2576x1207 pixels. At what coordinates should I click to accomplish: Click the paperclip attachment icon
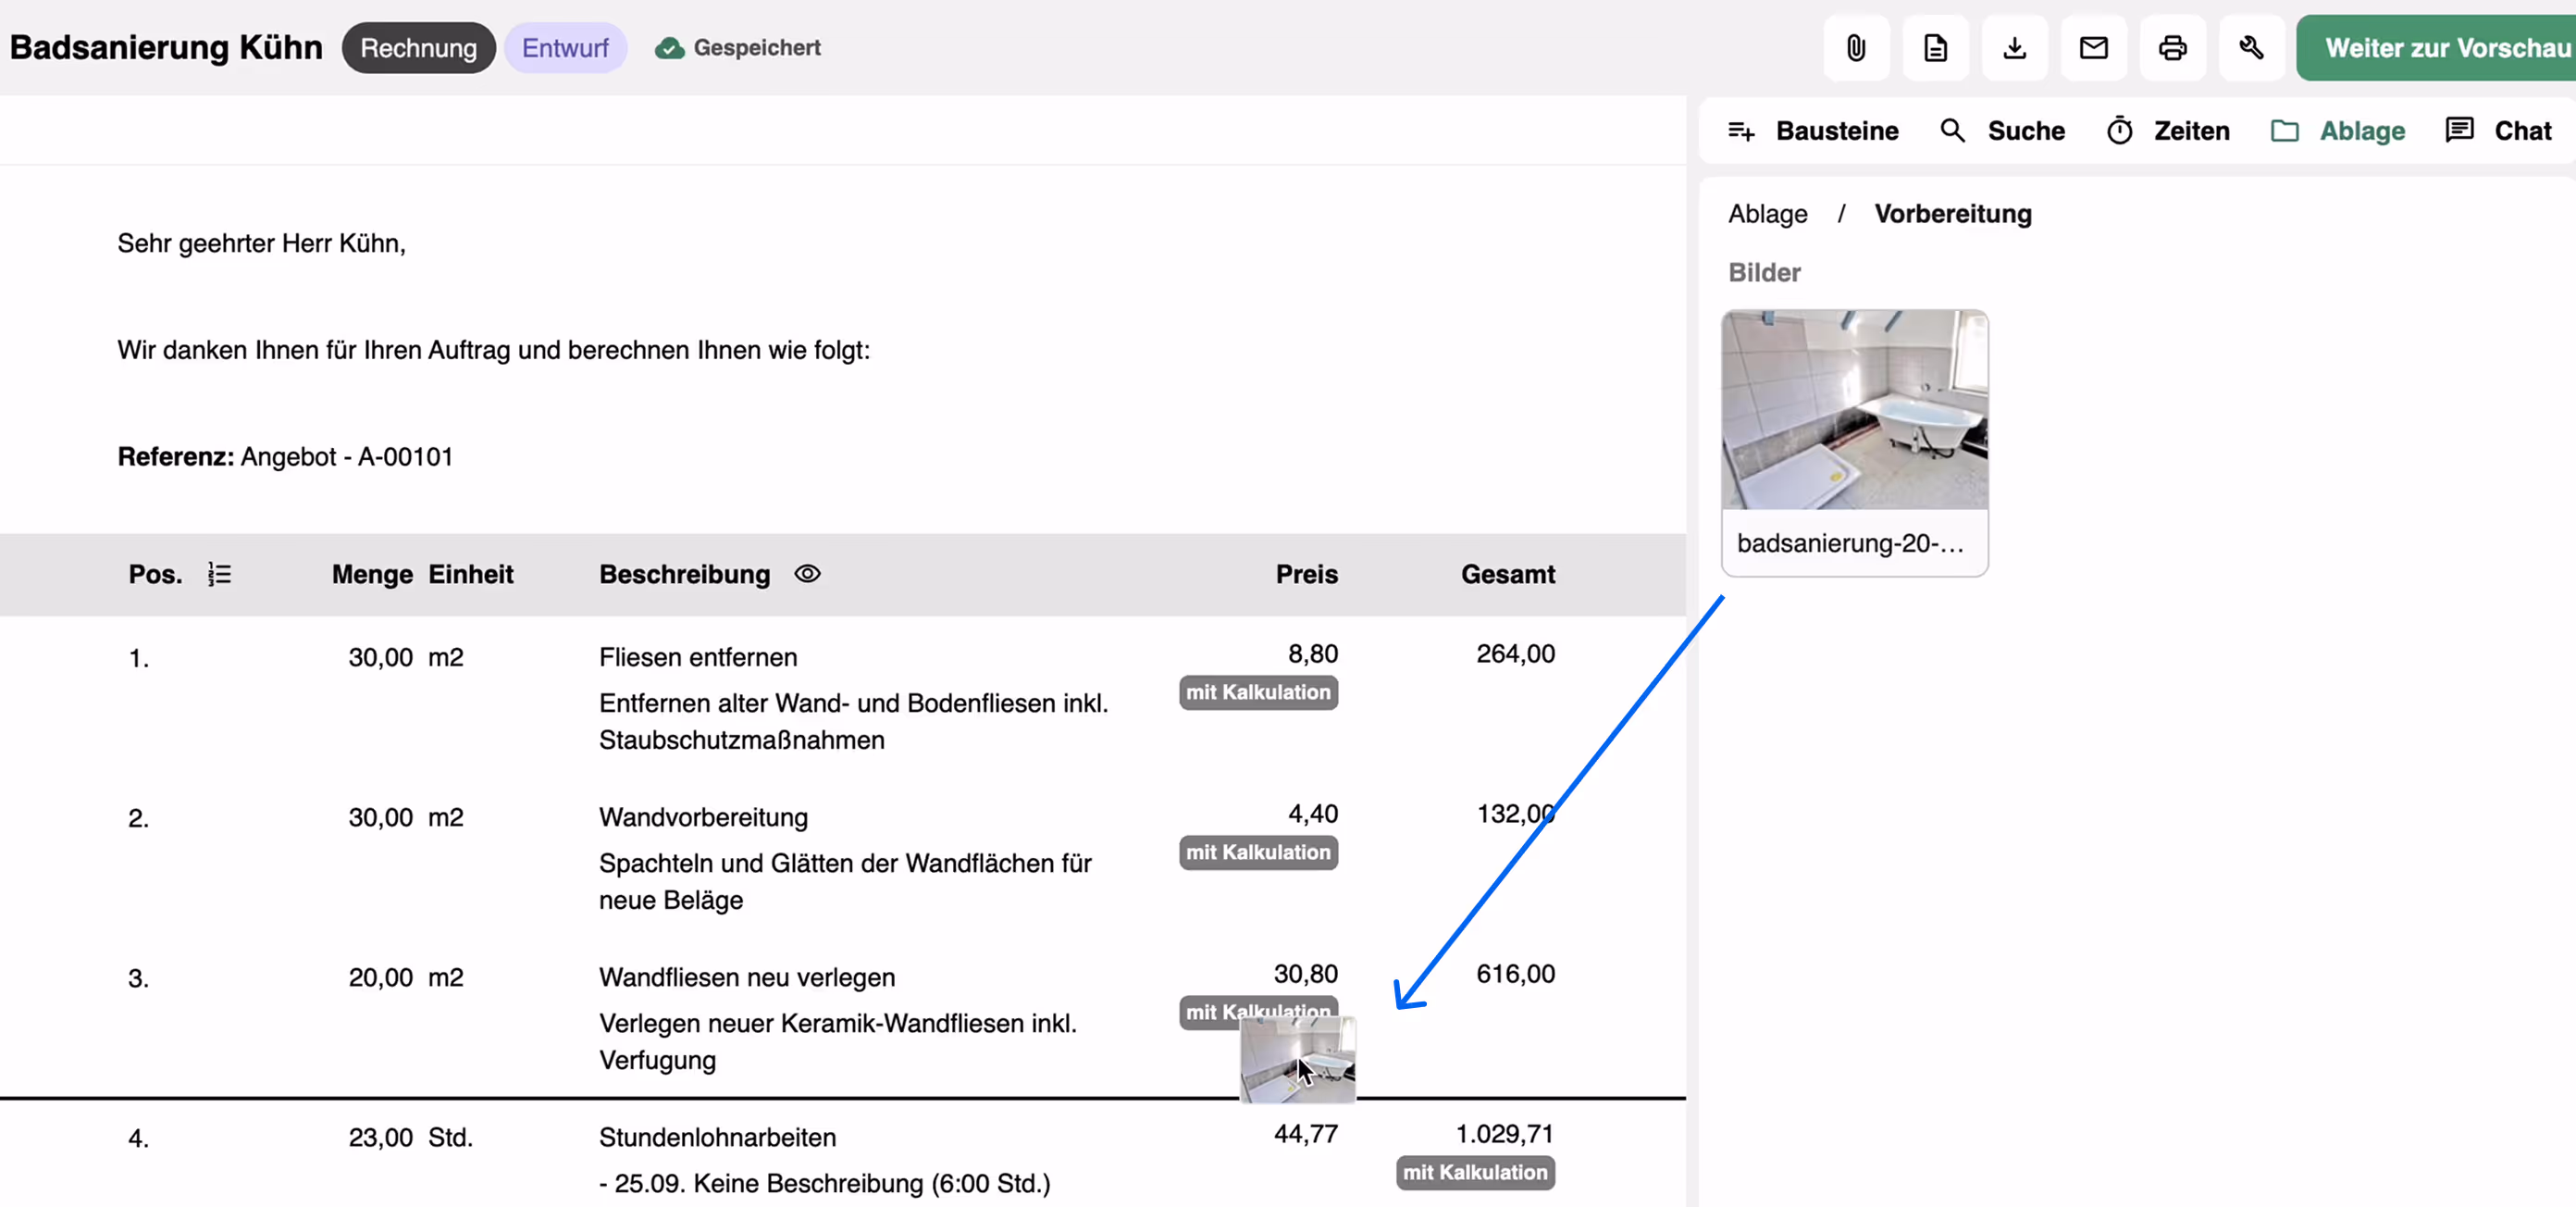(x=1855, y=48)
